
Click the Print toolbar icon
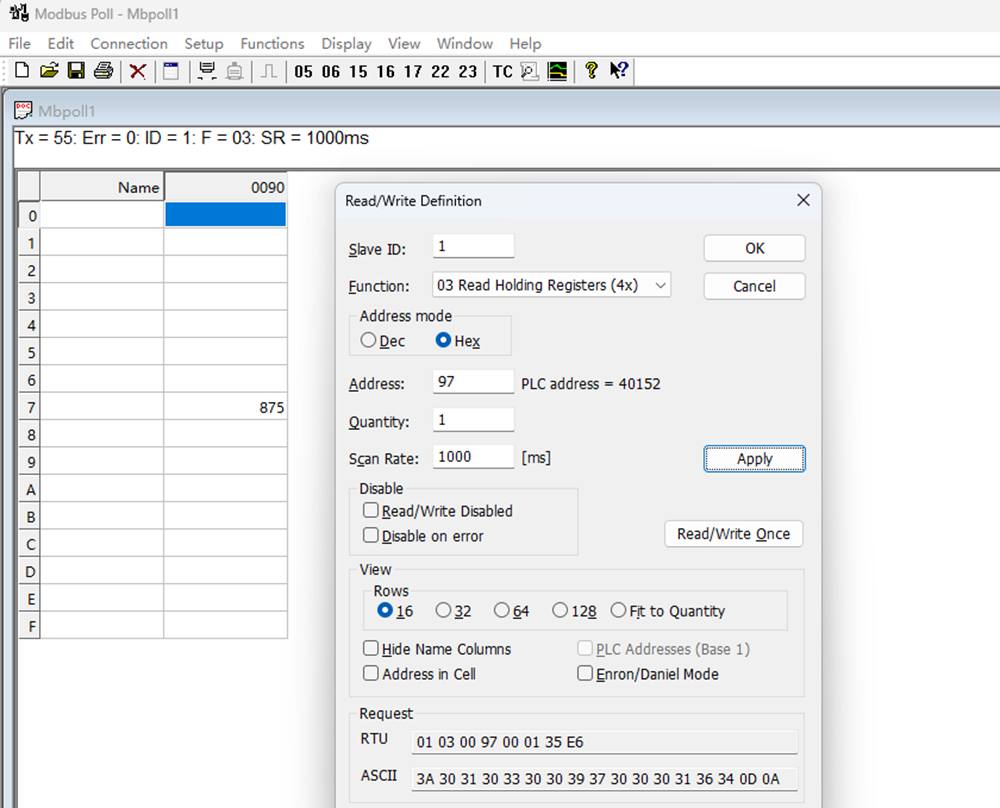[103, 70]
